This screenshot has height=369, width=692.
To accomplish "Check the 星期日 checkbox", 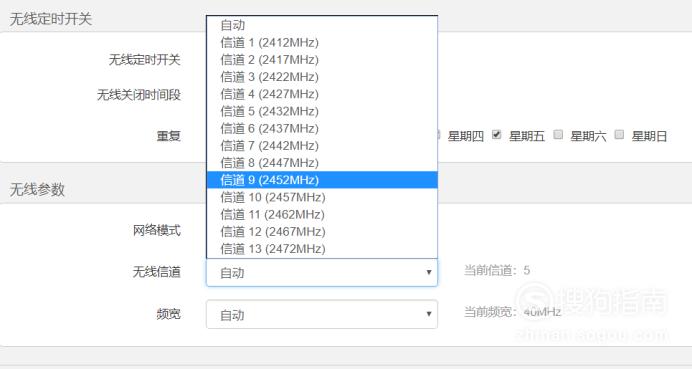I will click(x=620, y=135).
